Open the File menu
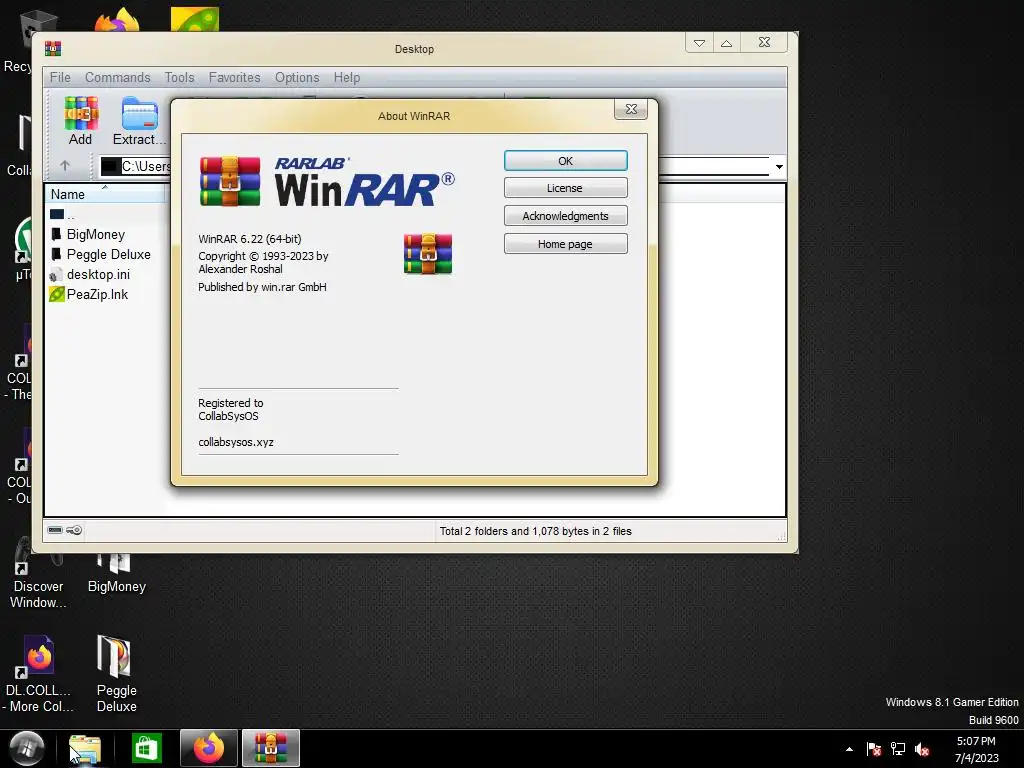 point(60,78)
